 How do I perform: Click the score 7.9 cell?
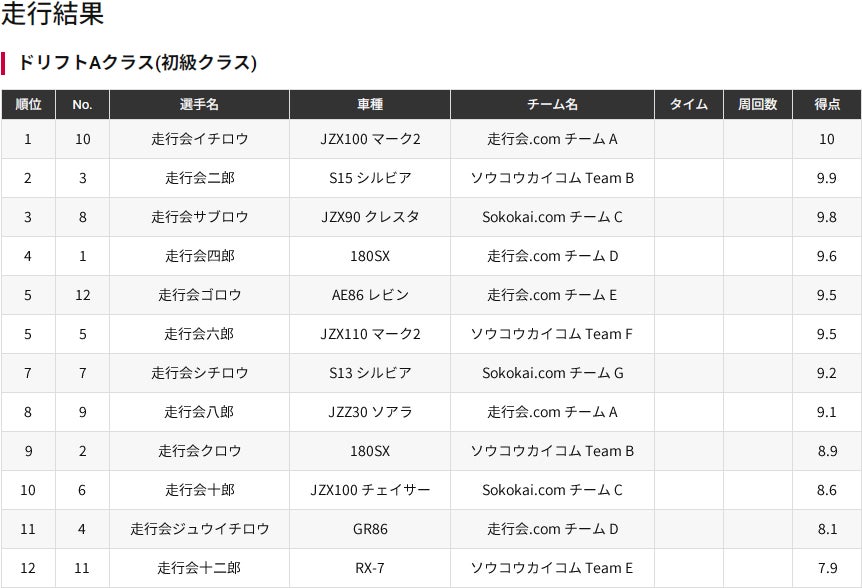[x=826, y=568]
